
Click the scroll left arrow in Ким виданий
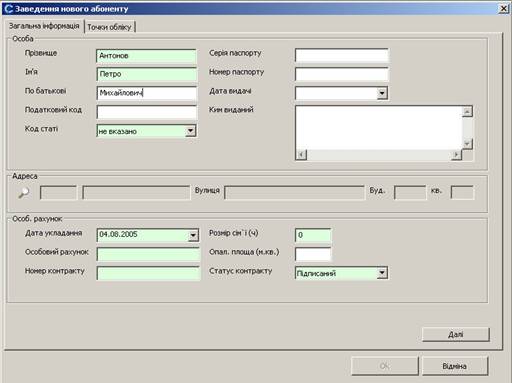tap(301, 154)
